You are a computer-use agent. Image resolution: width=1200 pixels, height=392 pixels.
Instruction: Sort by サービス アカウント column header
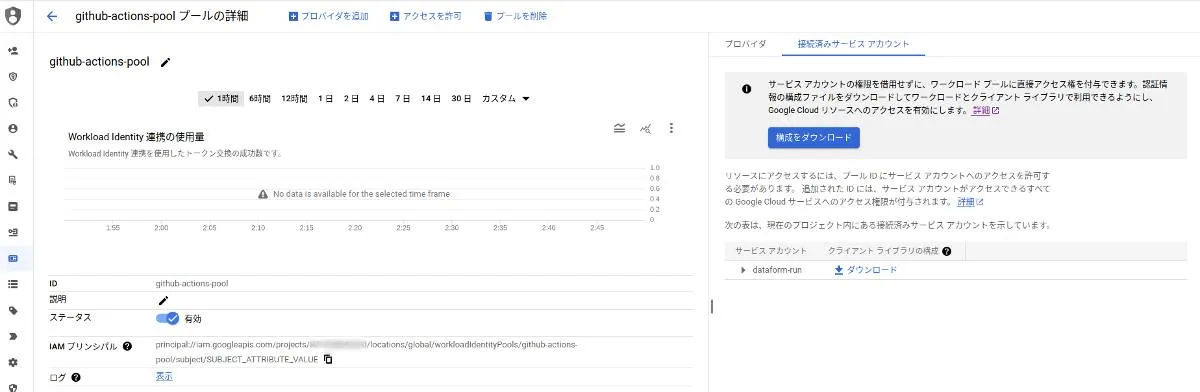coord(771,251)
